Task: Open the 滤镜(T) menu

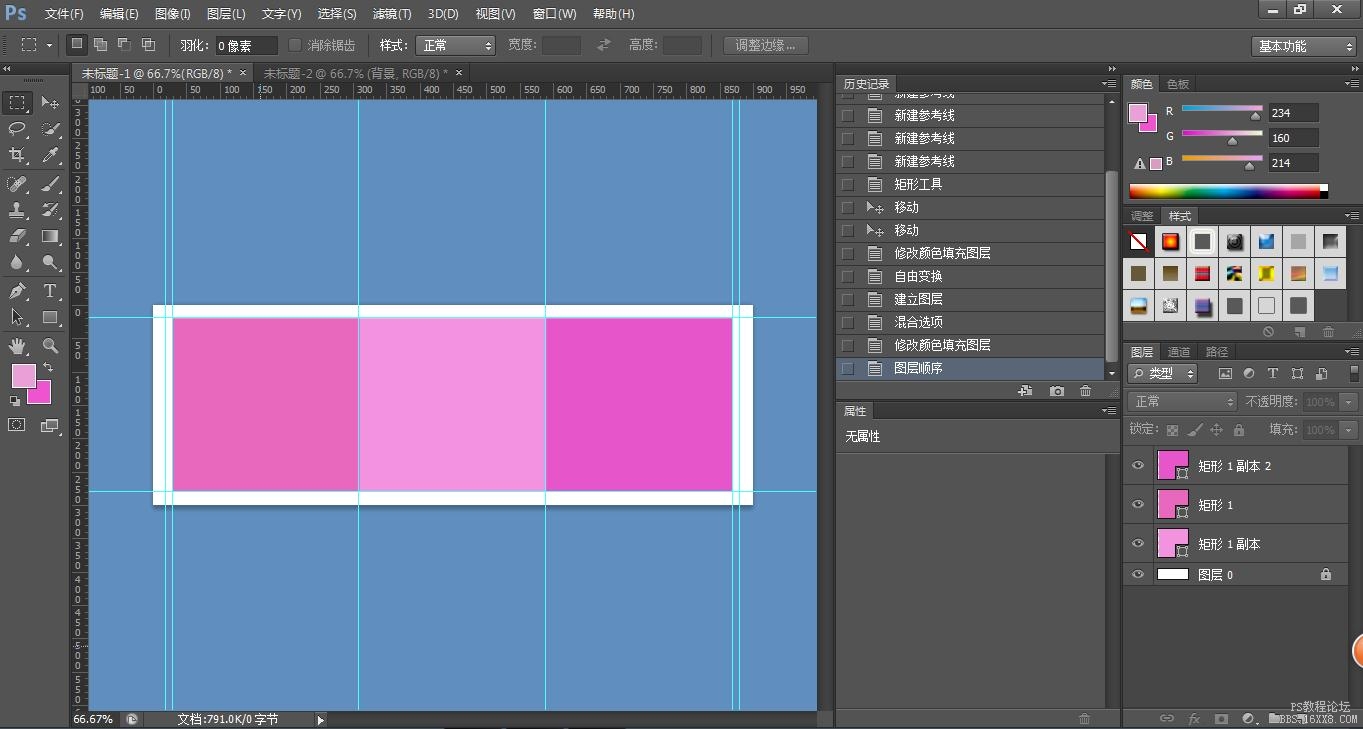Action: [392, 14]
